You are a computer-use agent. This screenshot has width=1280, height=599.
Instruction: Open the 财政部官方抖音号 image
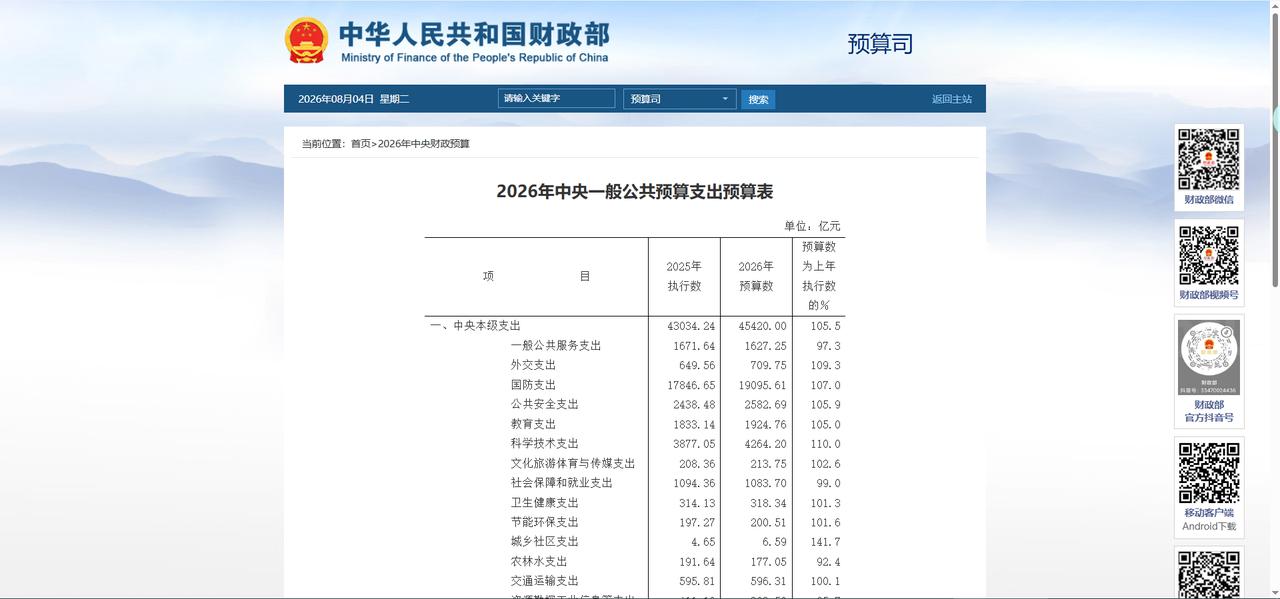(1208, 358)
